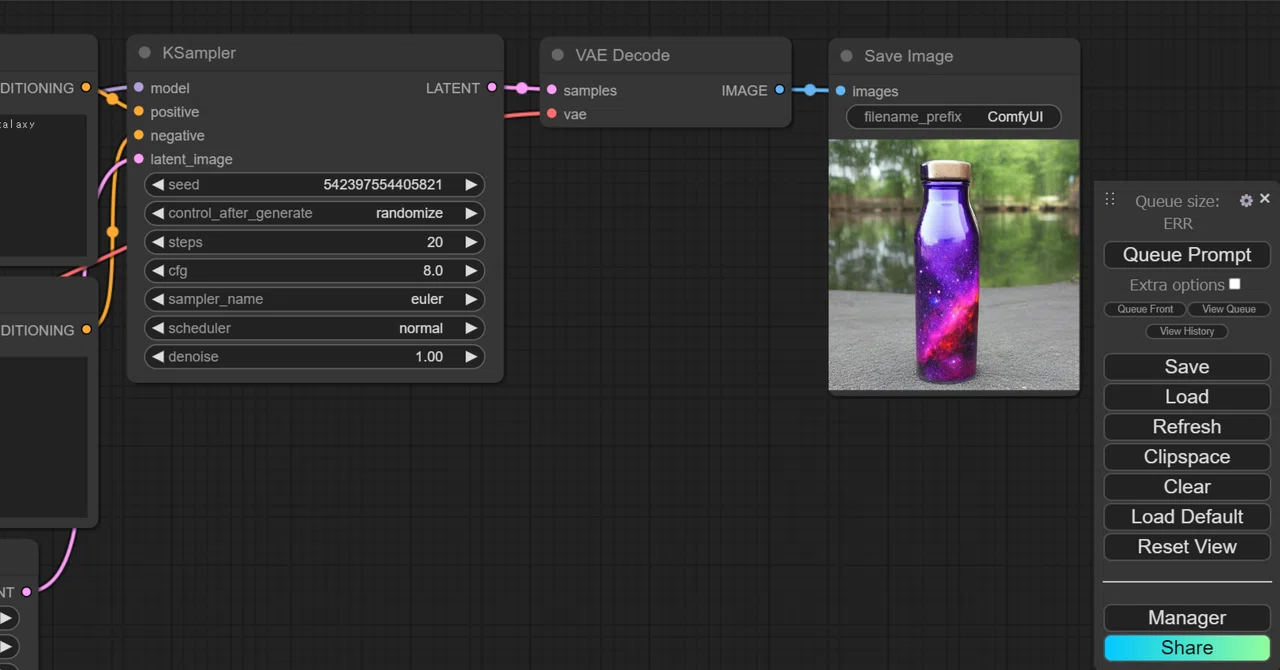Decrease the seed value with left arrow
The width and height of the screenshot is (1280, 670).
tap(157, 185)
